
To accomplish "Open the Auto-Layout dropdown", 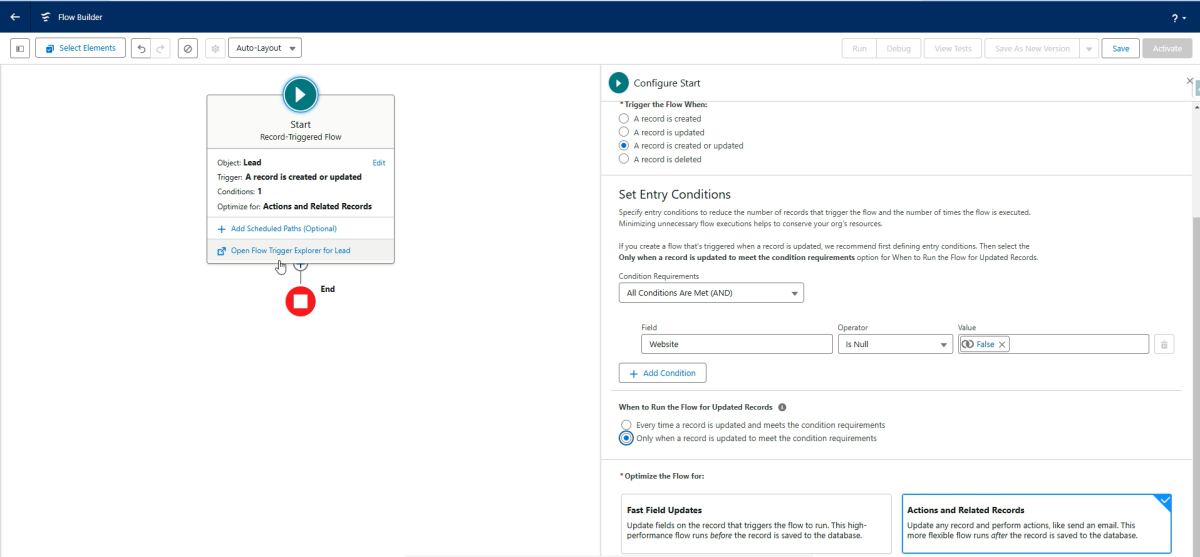I will [x=265, y=48].
